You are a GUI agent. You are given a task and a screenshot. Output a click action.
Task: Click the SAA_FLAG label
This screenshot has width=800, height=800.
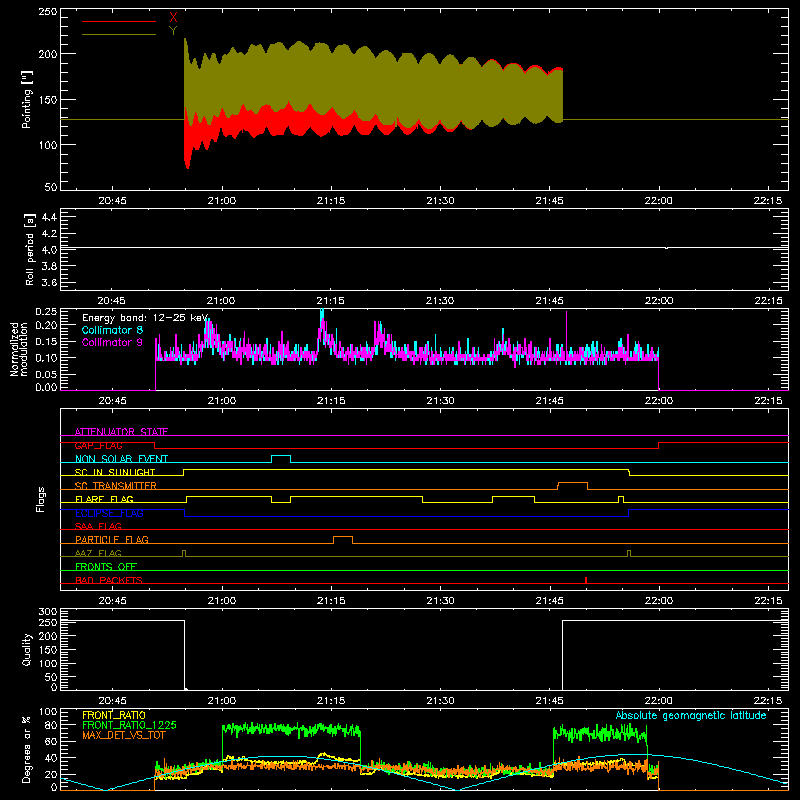98,526
